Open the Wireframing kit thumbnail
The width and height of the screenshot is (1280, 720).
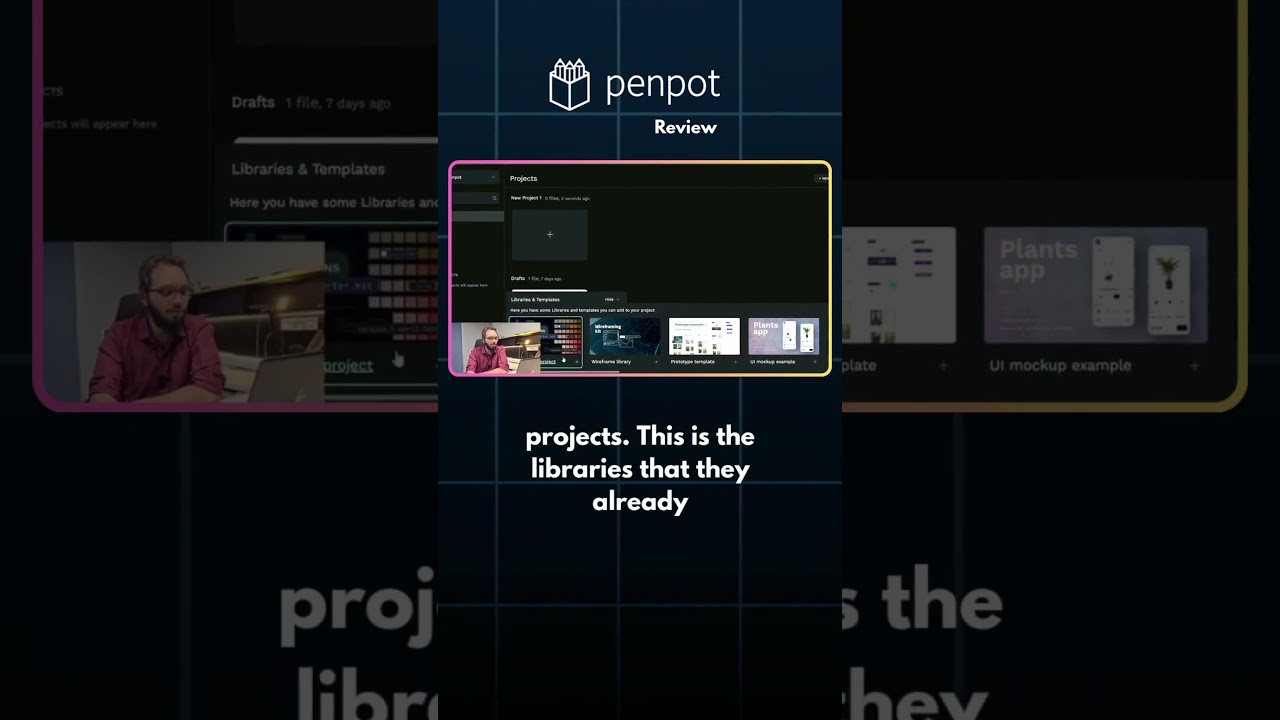[625, 337]
